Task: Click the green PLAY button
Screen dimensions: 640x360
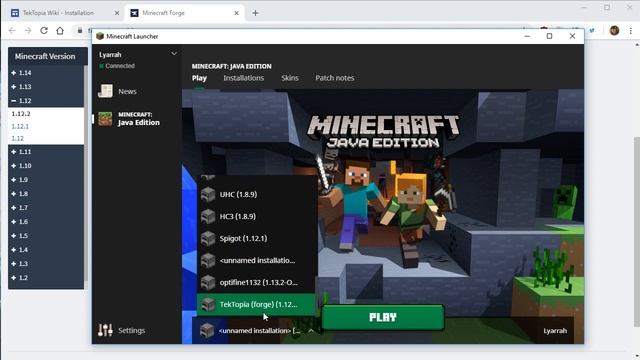Action: point(383,317)
